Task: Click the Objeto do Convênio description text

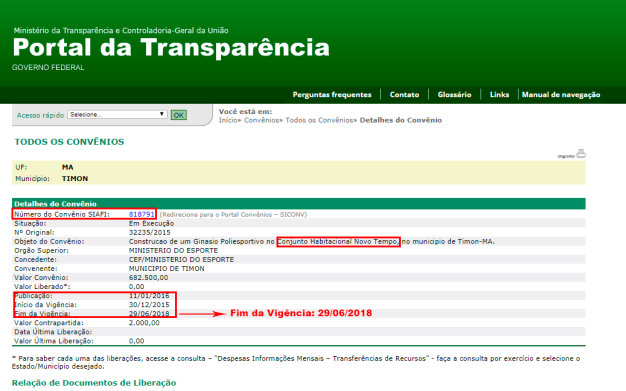Action: pos(311,242)
